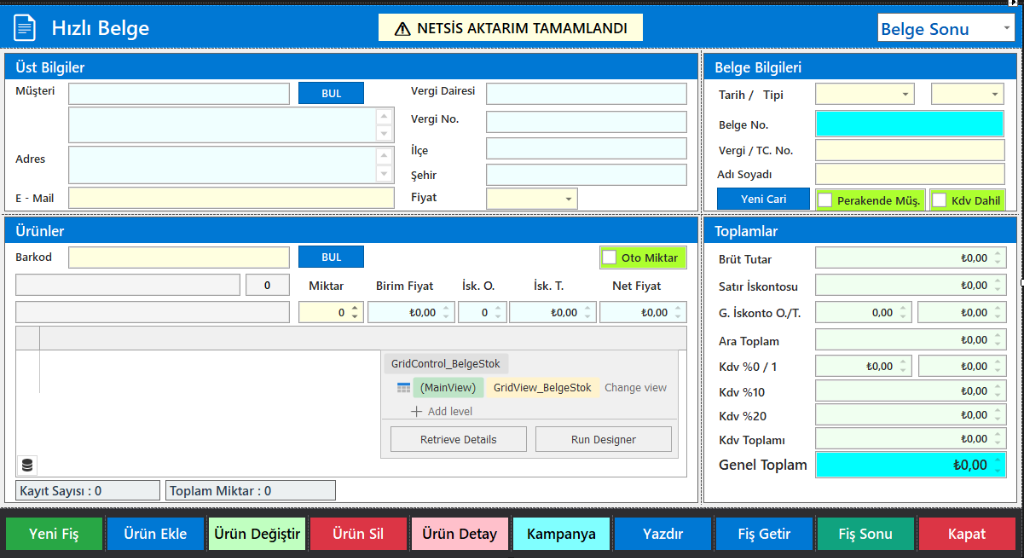Viewport: 1024px width, 558px height.
Task: Click the Yeni Fiş button
Action: pos(54,534)
